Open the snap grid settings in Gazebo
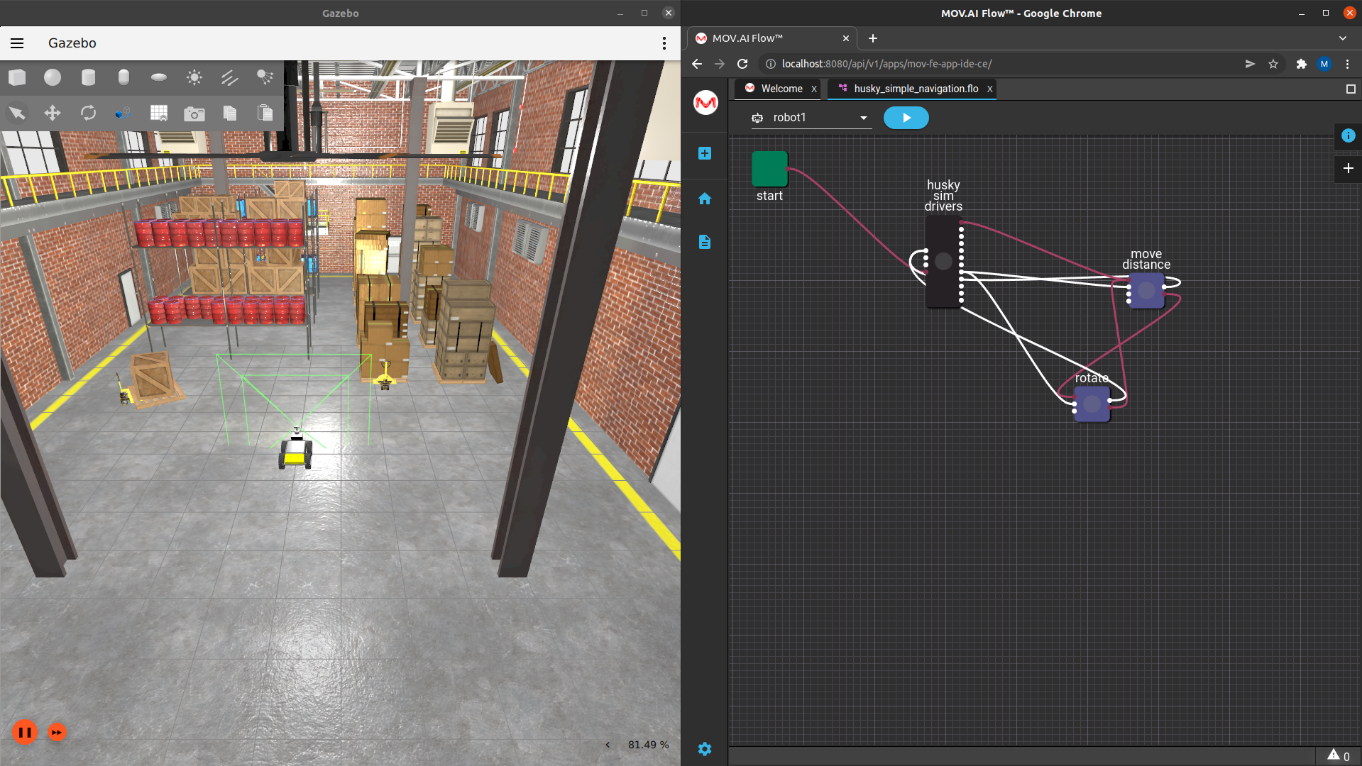The width and height of the screenshot is (1362, 766). click(159, 113)
